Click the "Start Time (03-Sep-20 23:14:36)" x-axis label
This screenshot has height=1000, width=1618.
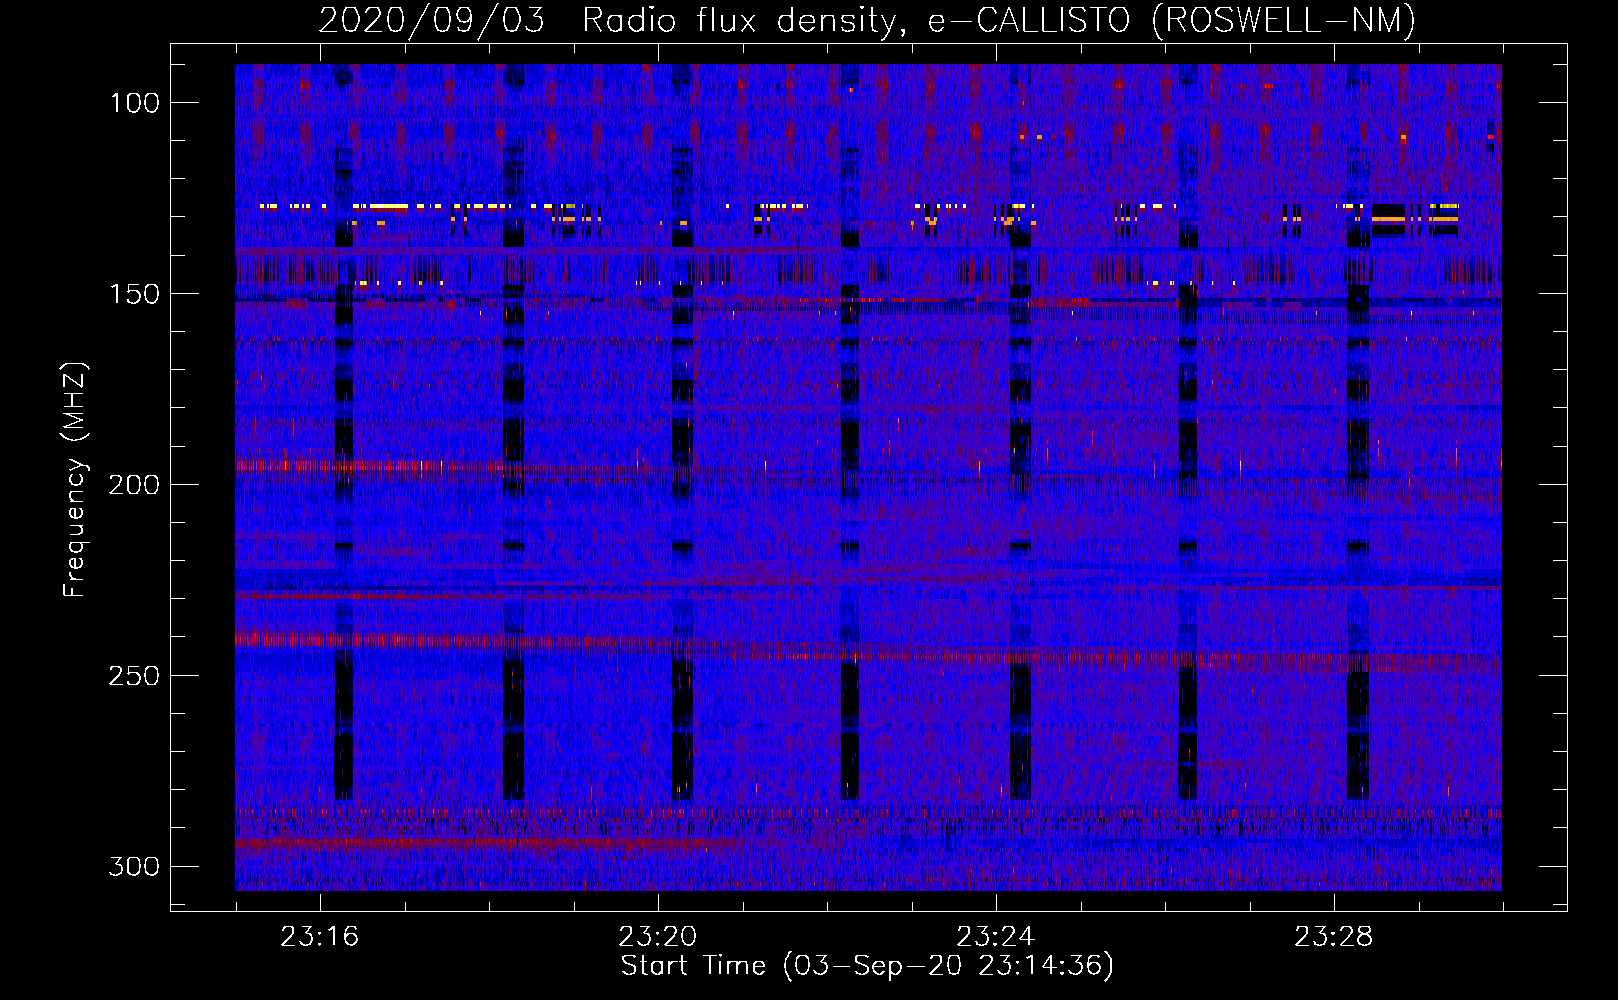coord(867,966)
